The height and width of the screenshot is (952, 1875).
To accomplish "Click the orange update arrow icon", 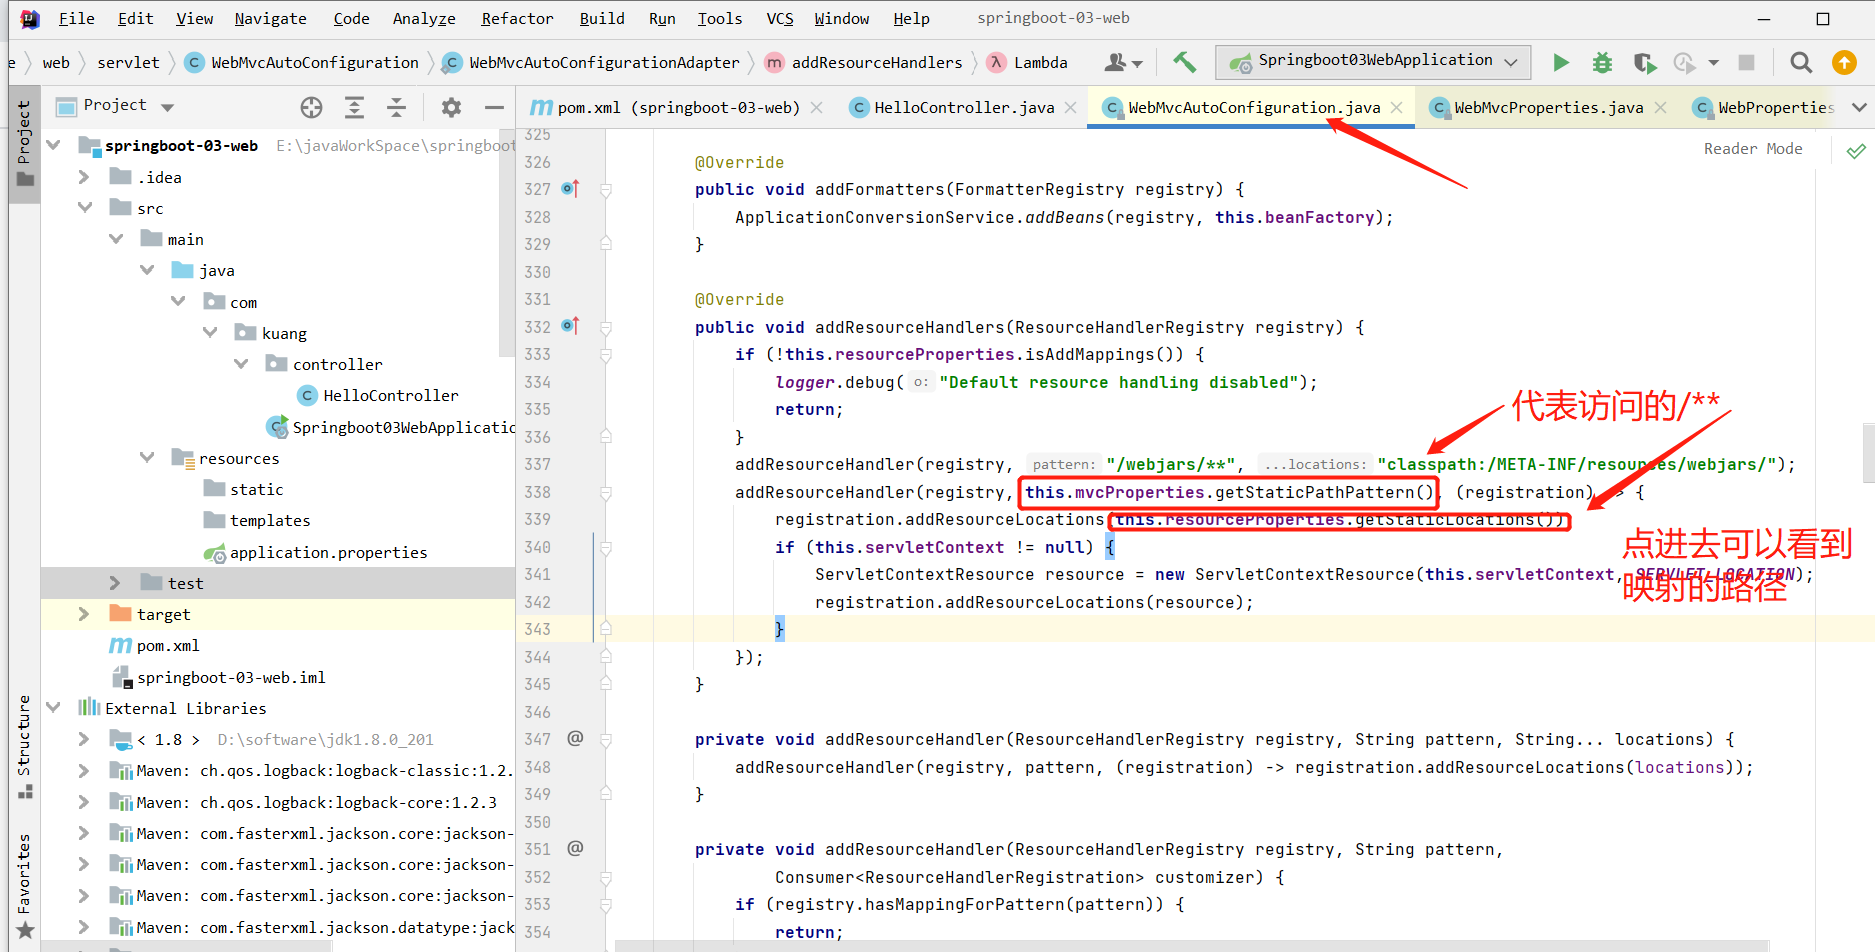I will (x=1844, y=63).
